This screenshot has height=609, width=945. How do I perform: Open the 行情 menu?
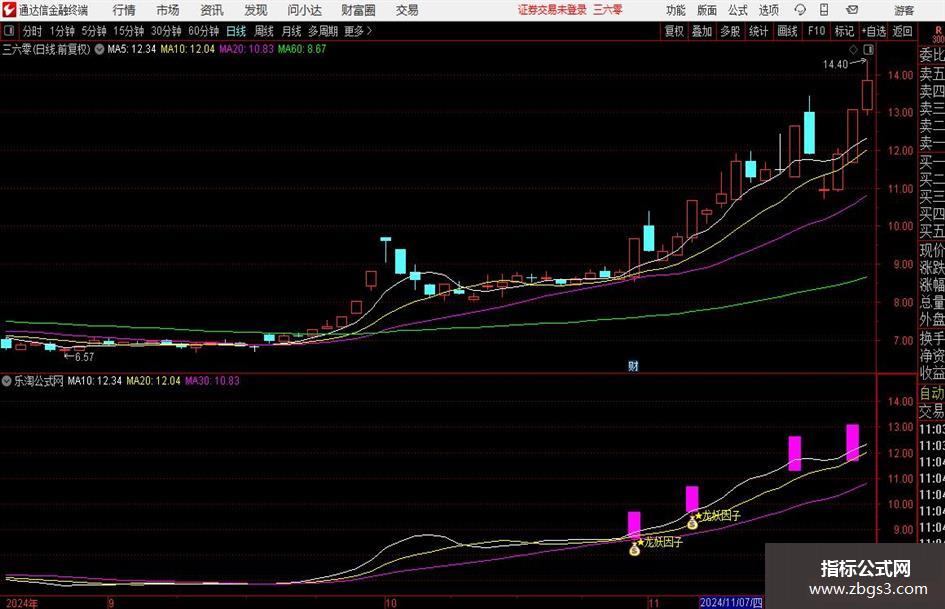coord(124,10)
